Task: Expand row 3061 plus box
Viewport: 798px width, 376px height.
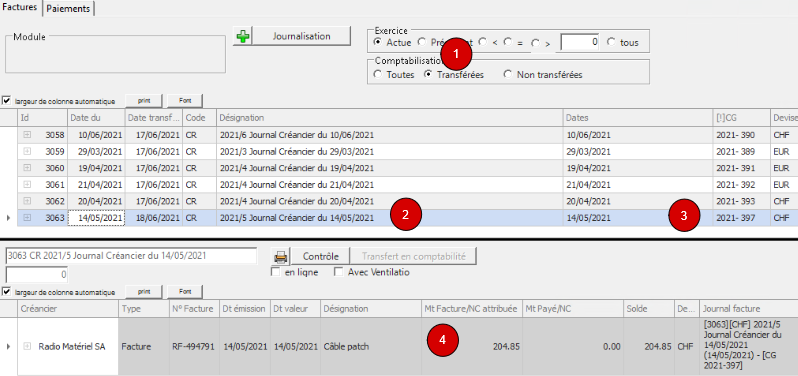Action: point(27,184)
